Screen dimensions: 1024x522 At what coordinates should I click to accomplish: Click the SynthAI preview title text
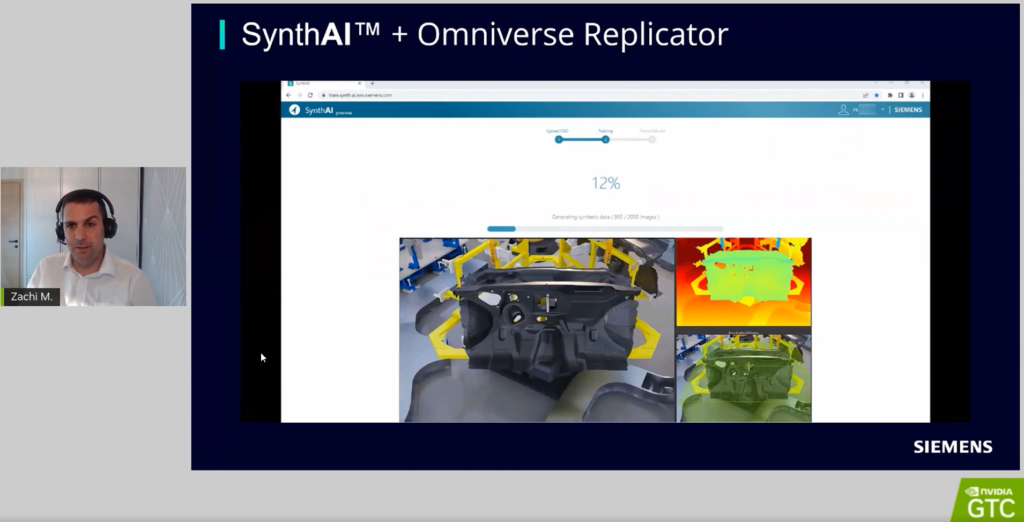tap(328, 110)
